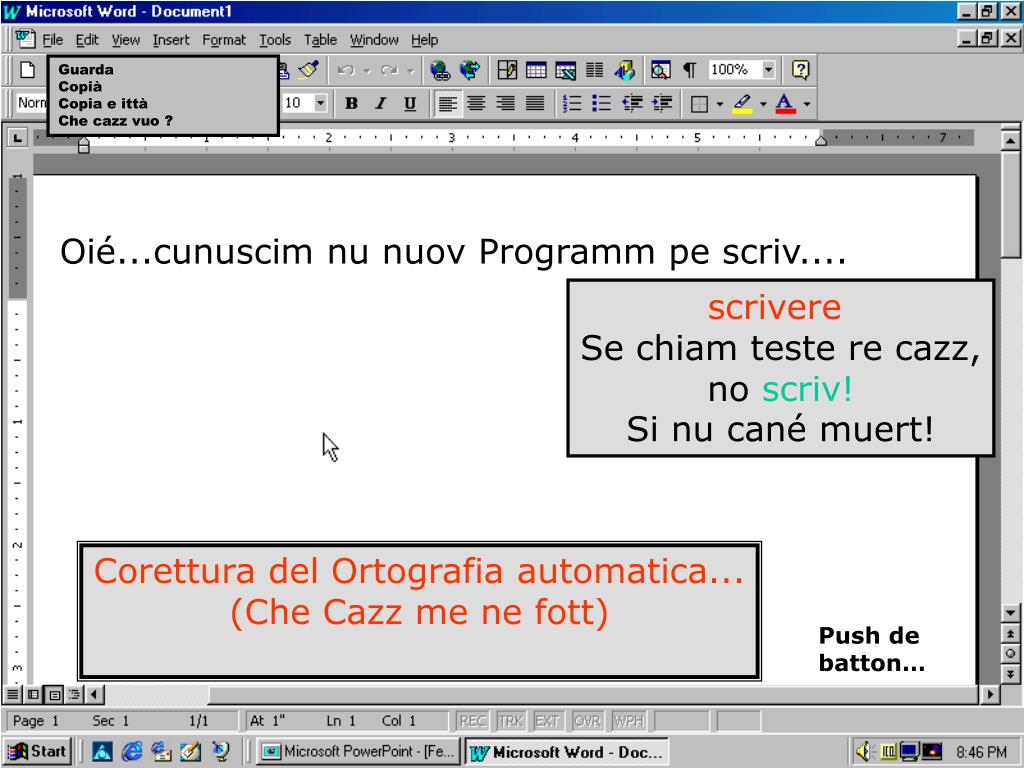Switch to Online Layout View icon
Image resolution: width=1024 pixels, height=768 pixels.
pos(33,694)
